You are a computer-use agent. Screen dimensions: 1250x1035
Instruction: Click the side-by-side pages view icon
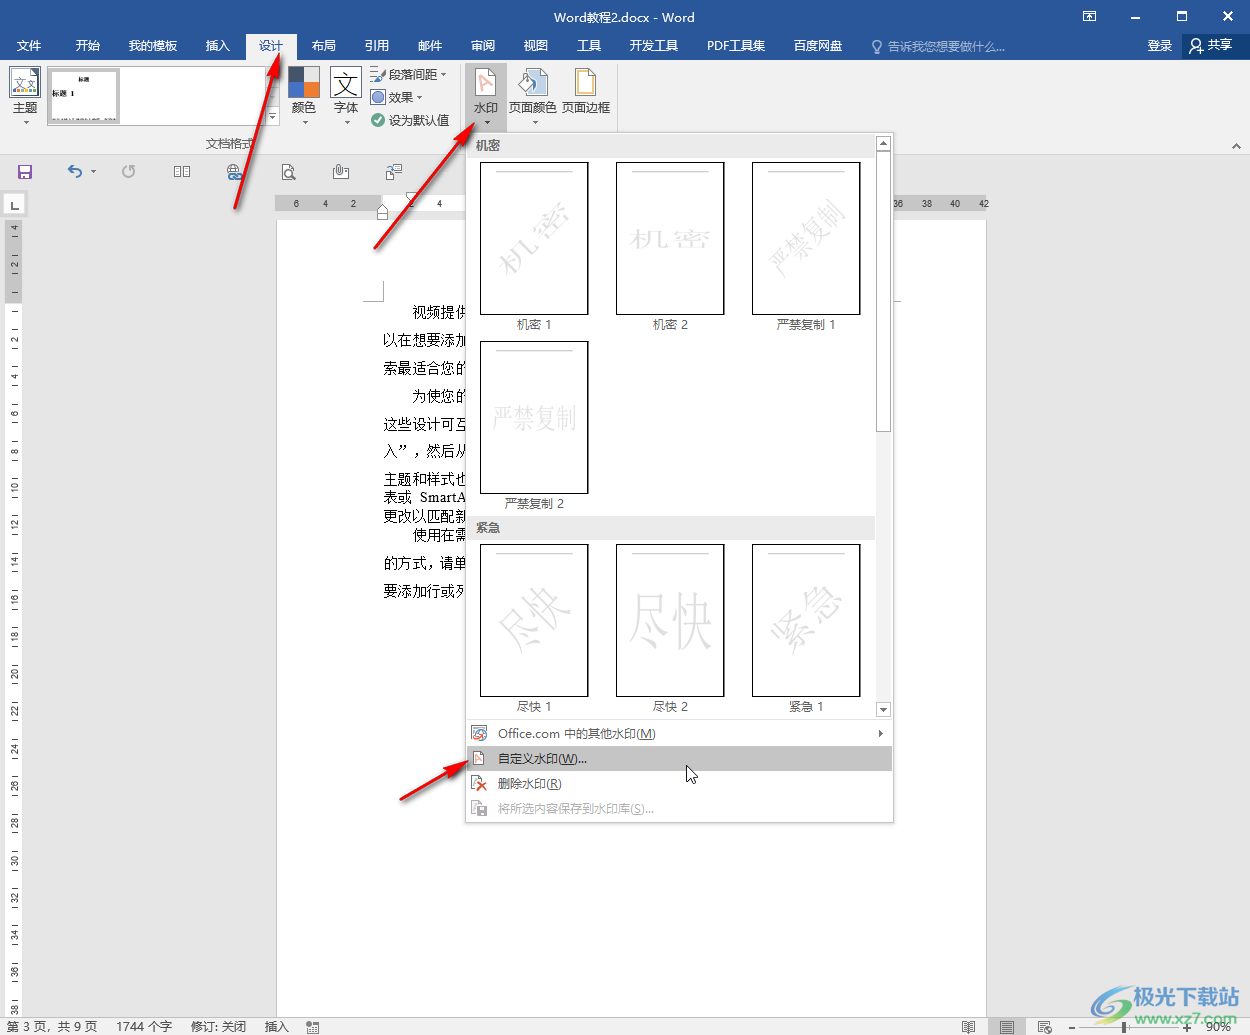coord(182,172)
